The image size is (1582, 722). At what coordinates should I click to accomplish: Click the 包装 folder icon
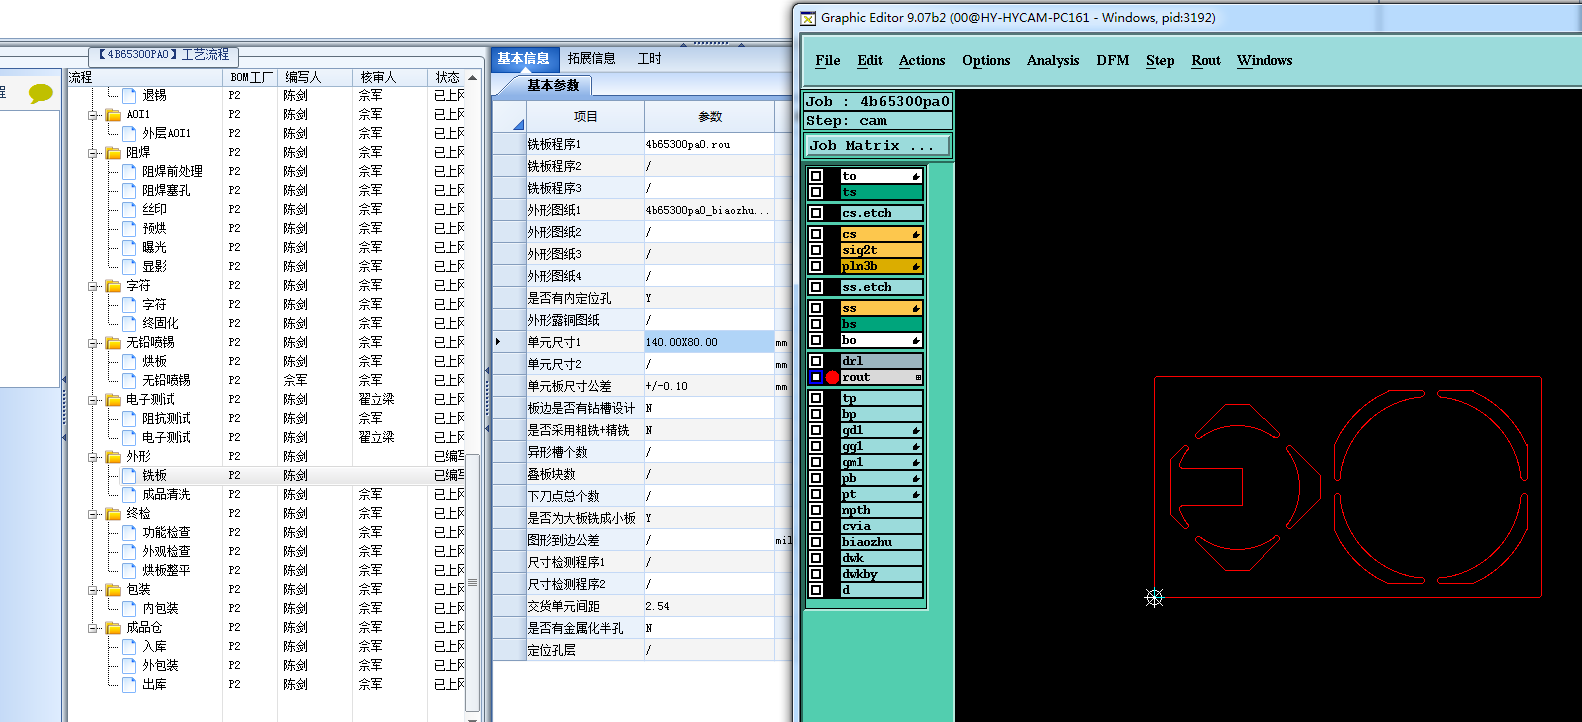(x=113, y=590)
